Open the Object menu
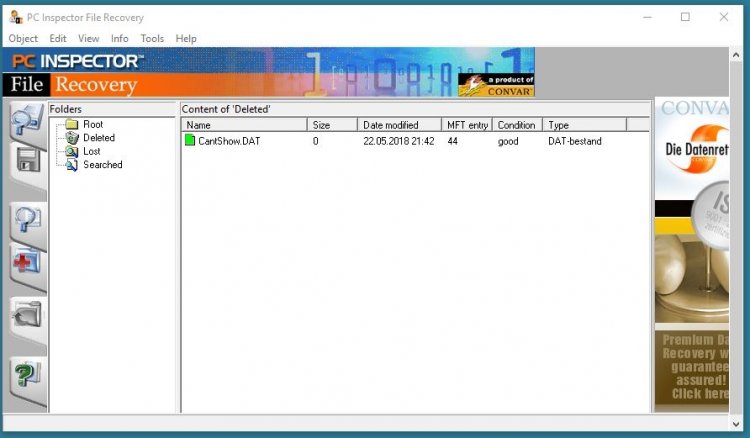 [x=23, y=38]
